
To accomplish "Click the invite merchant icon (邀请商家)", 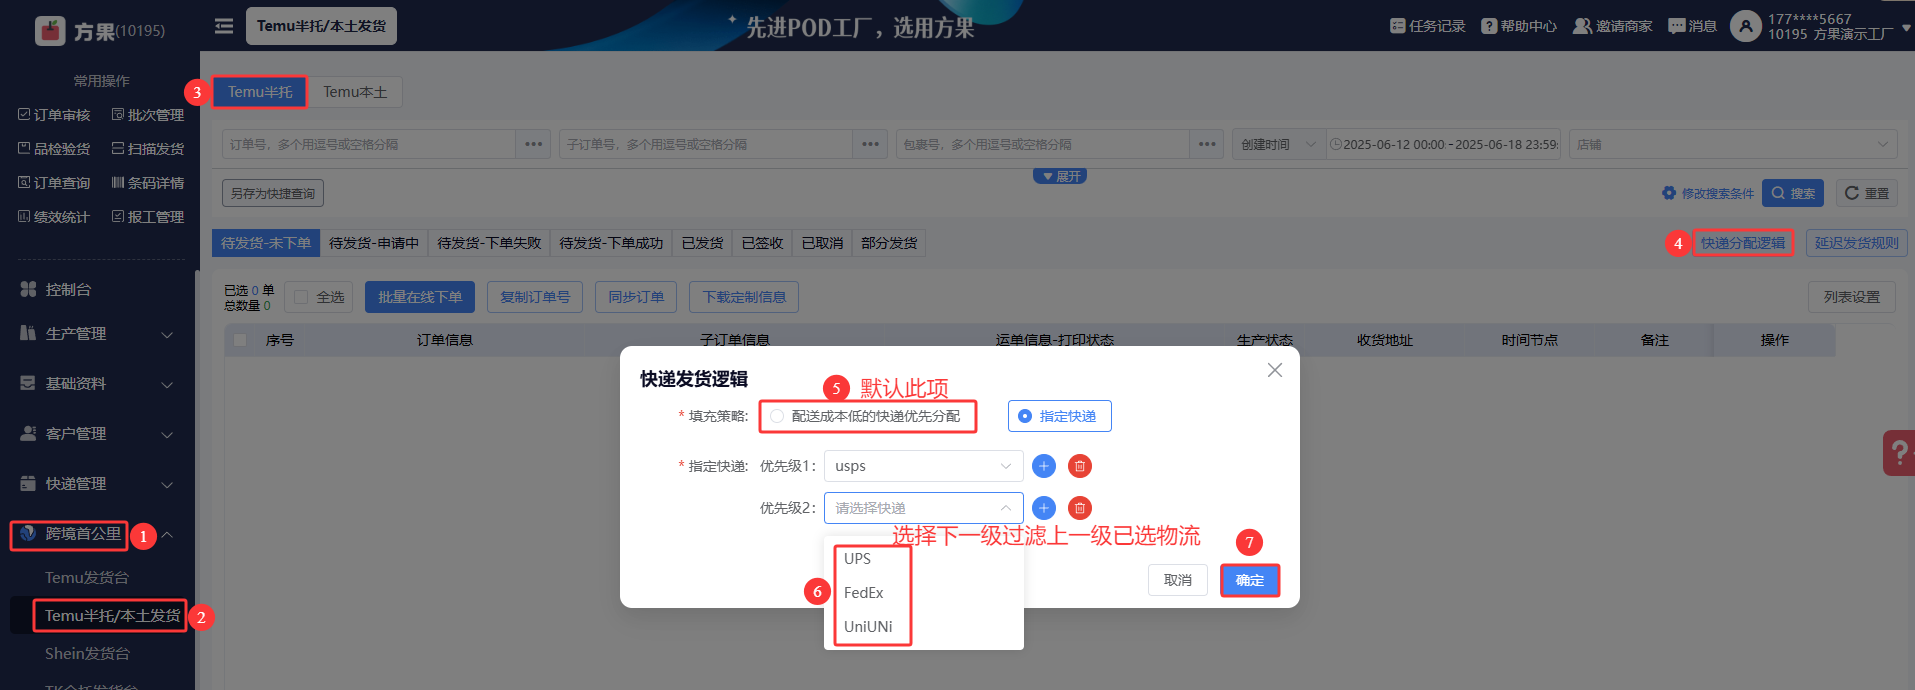I will coord(1582,26).
